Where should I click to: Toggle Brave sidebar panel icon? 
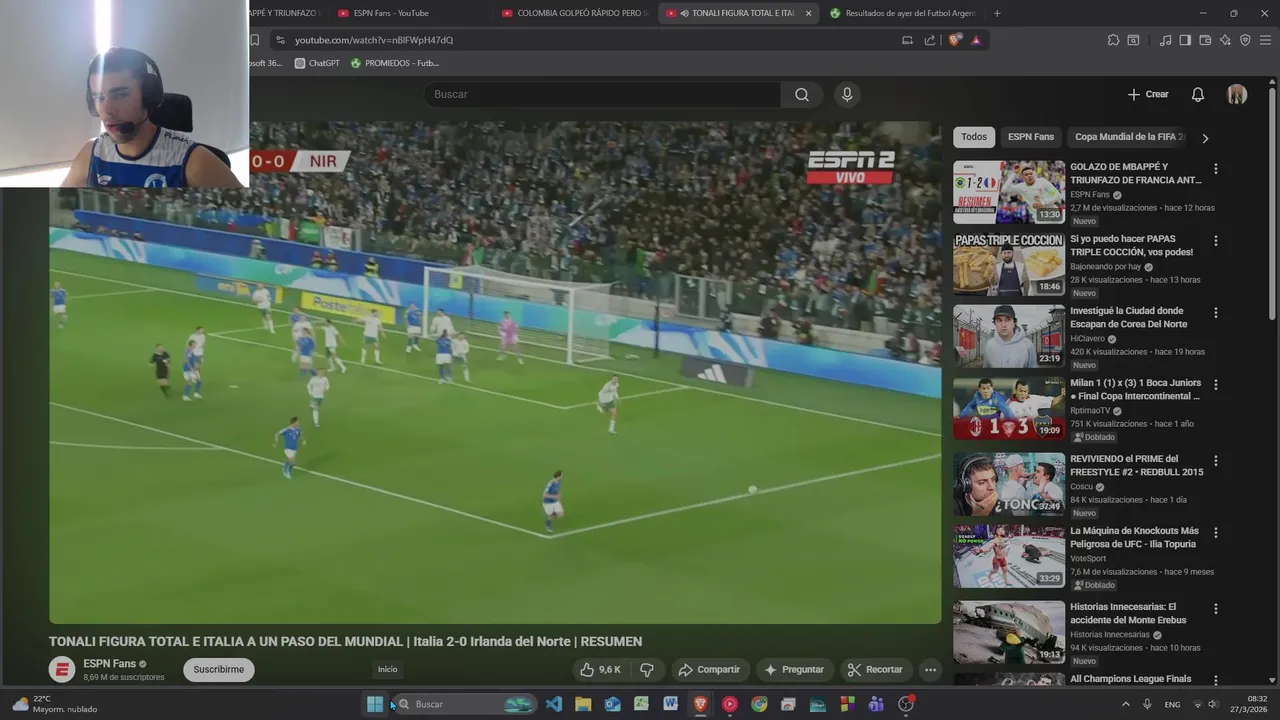click(x=1185, y=40)
